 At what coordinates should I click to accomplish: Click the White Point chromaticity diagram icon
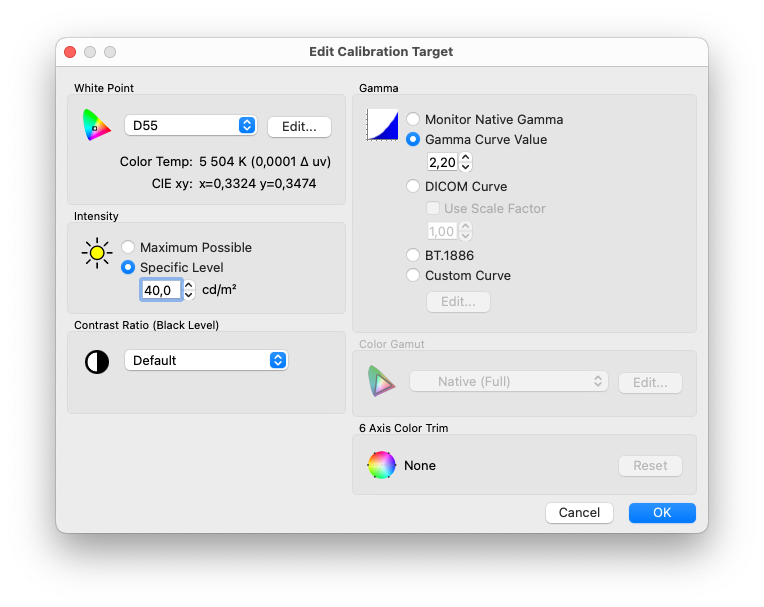pos(97,125)
